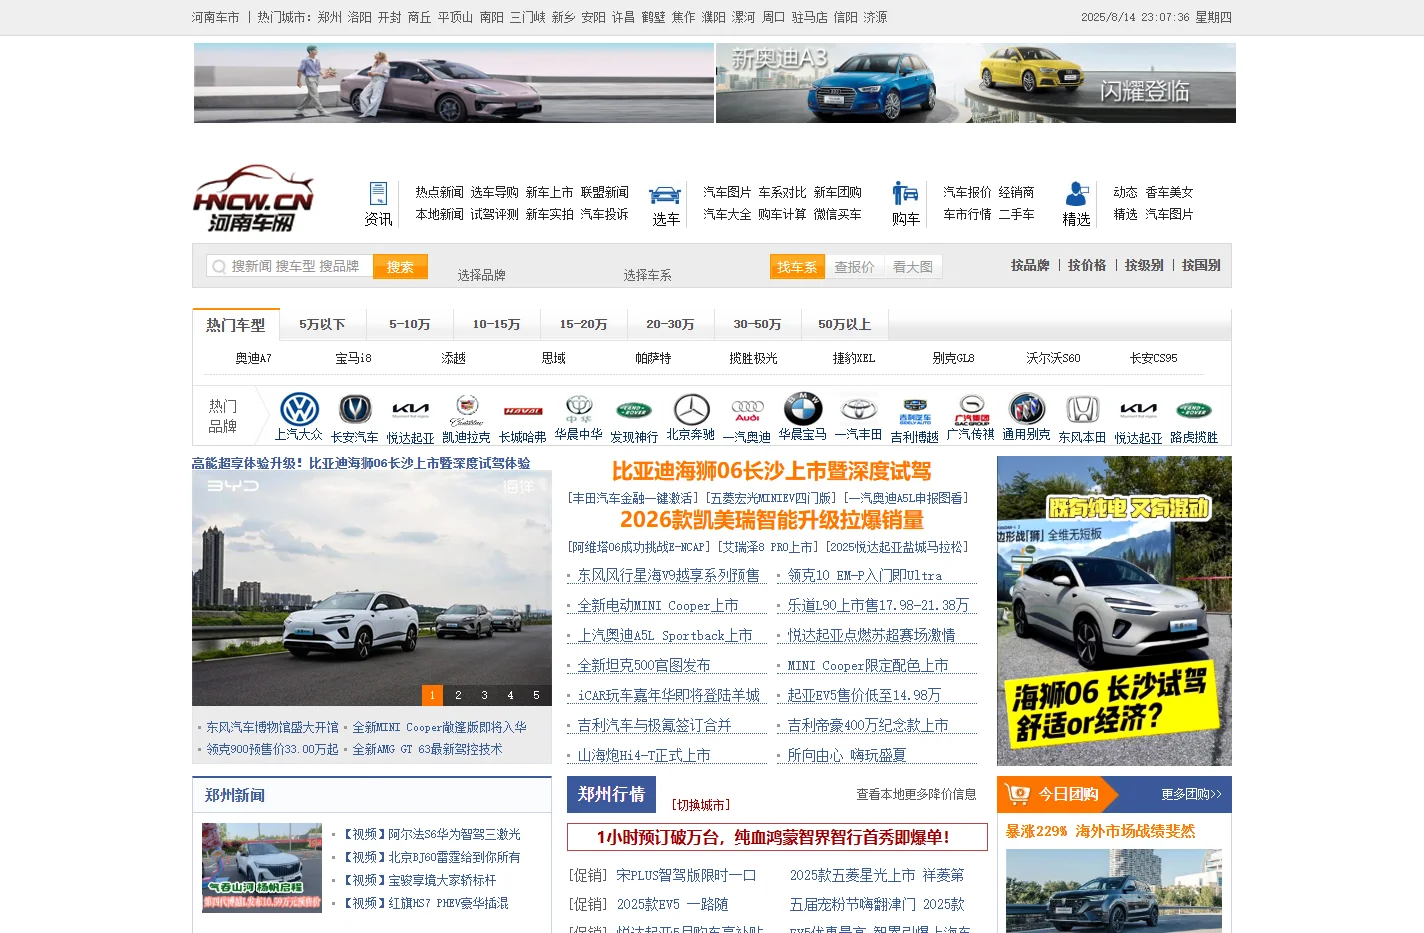1424x933 pixels.
Task: Open headline 比亚迪海狮06长沙上市暨深度试驾
Action: pyautogui.click(x=772, y=471)
